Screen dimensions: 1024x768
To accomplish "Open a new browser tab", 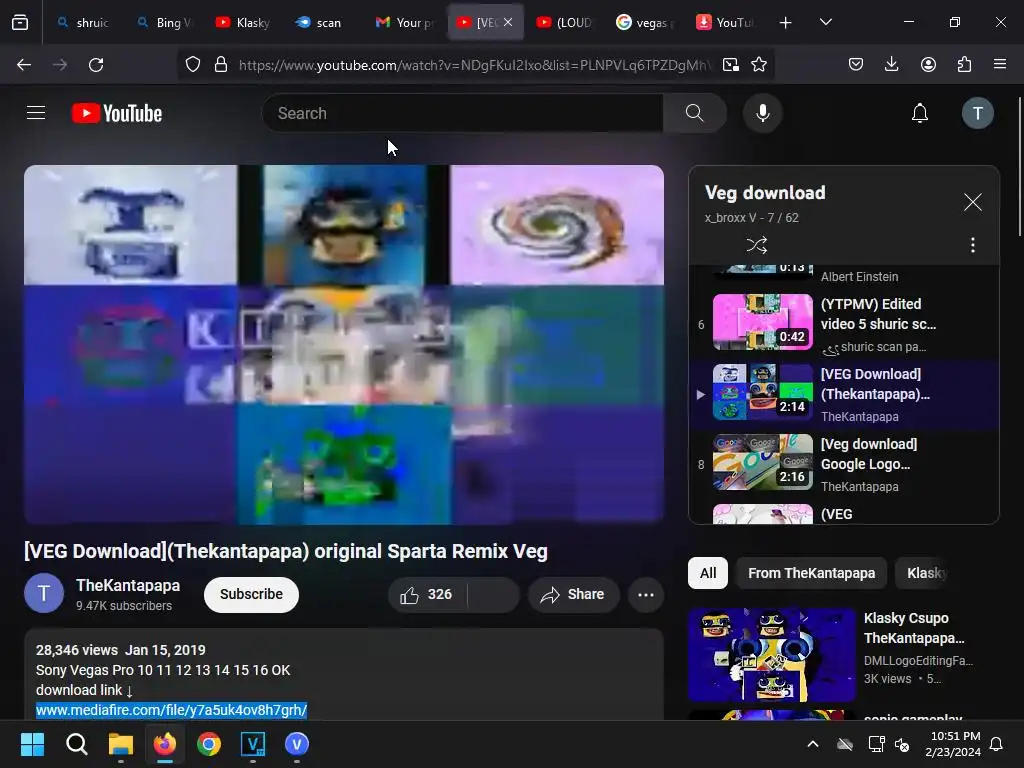I will [x=786, y=23].
